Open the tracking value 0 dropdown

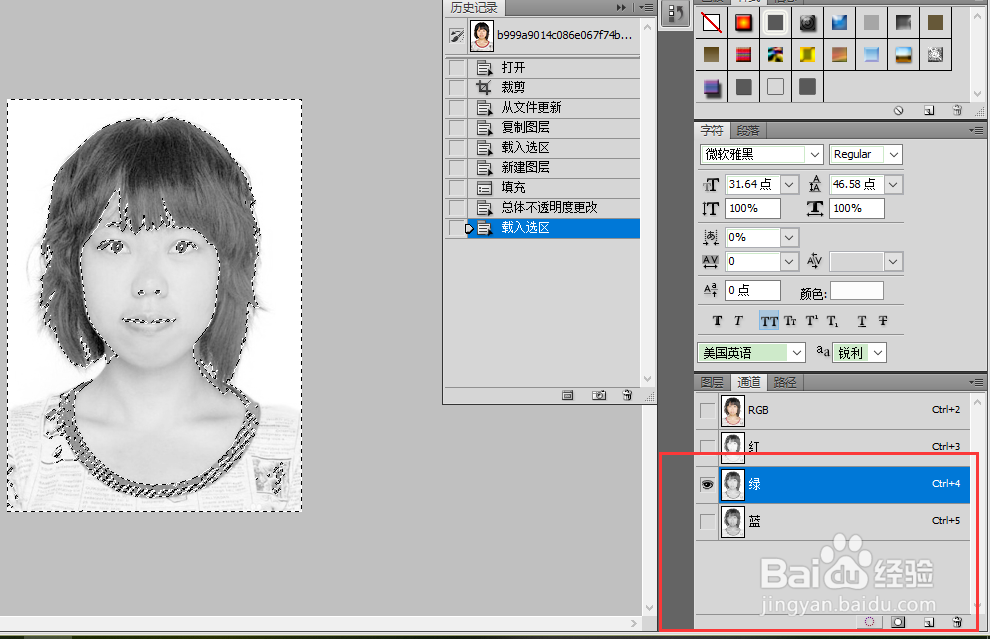(x=789, y=261)
